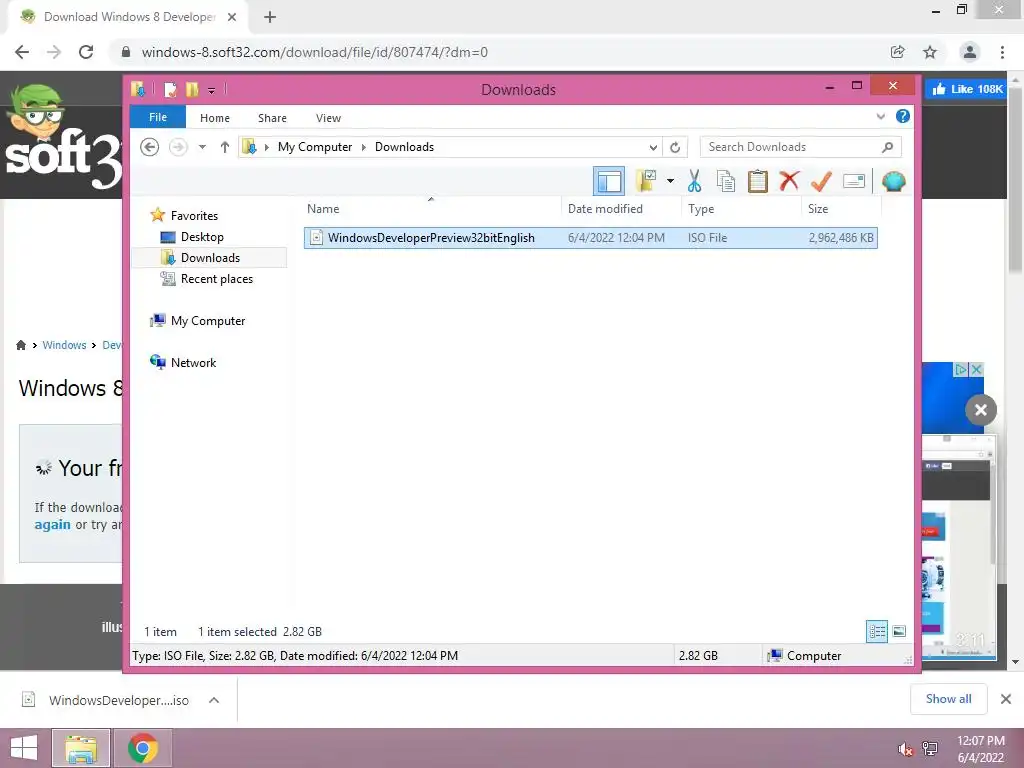Close the Download Windows 8 Developer tab

pos(232,18)
